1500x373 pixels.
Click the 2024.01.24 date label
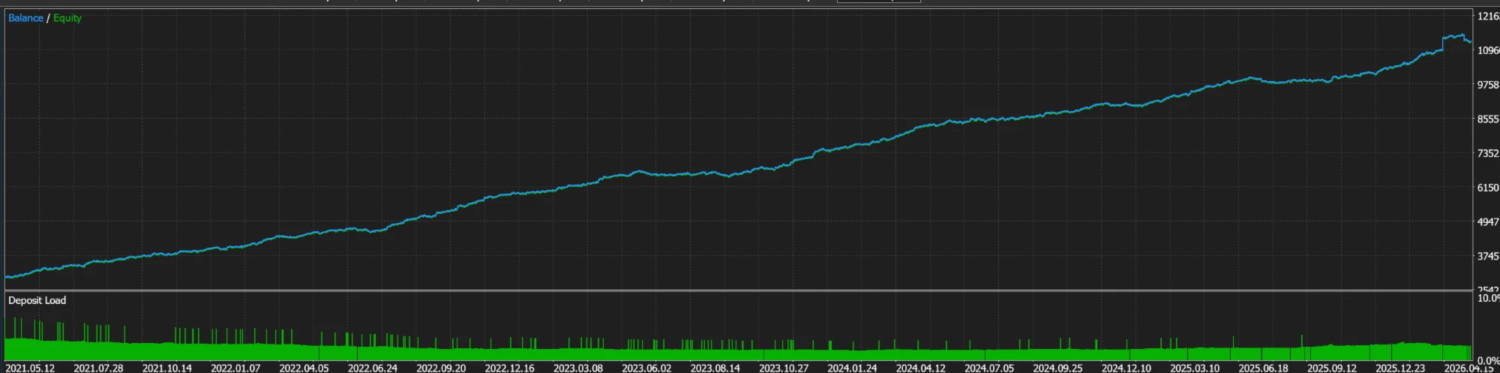tap(852, 367)
